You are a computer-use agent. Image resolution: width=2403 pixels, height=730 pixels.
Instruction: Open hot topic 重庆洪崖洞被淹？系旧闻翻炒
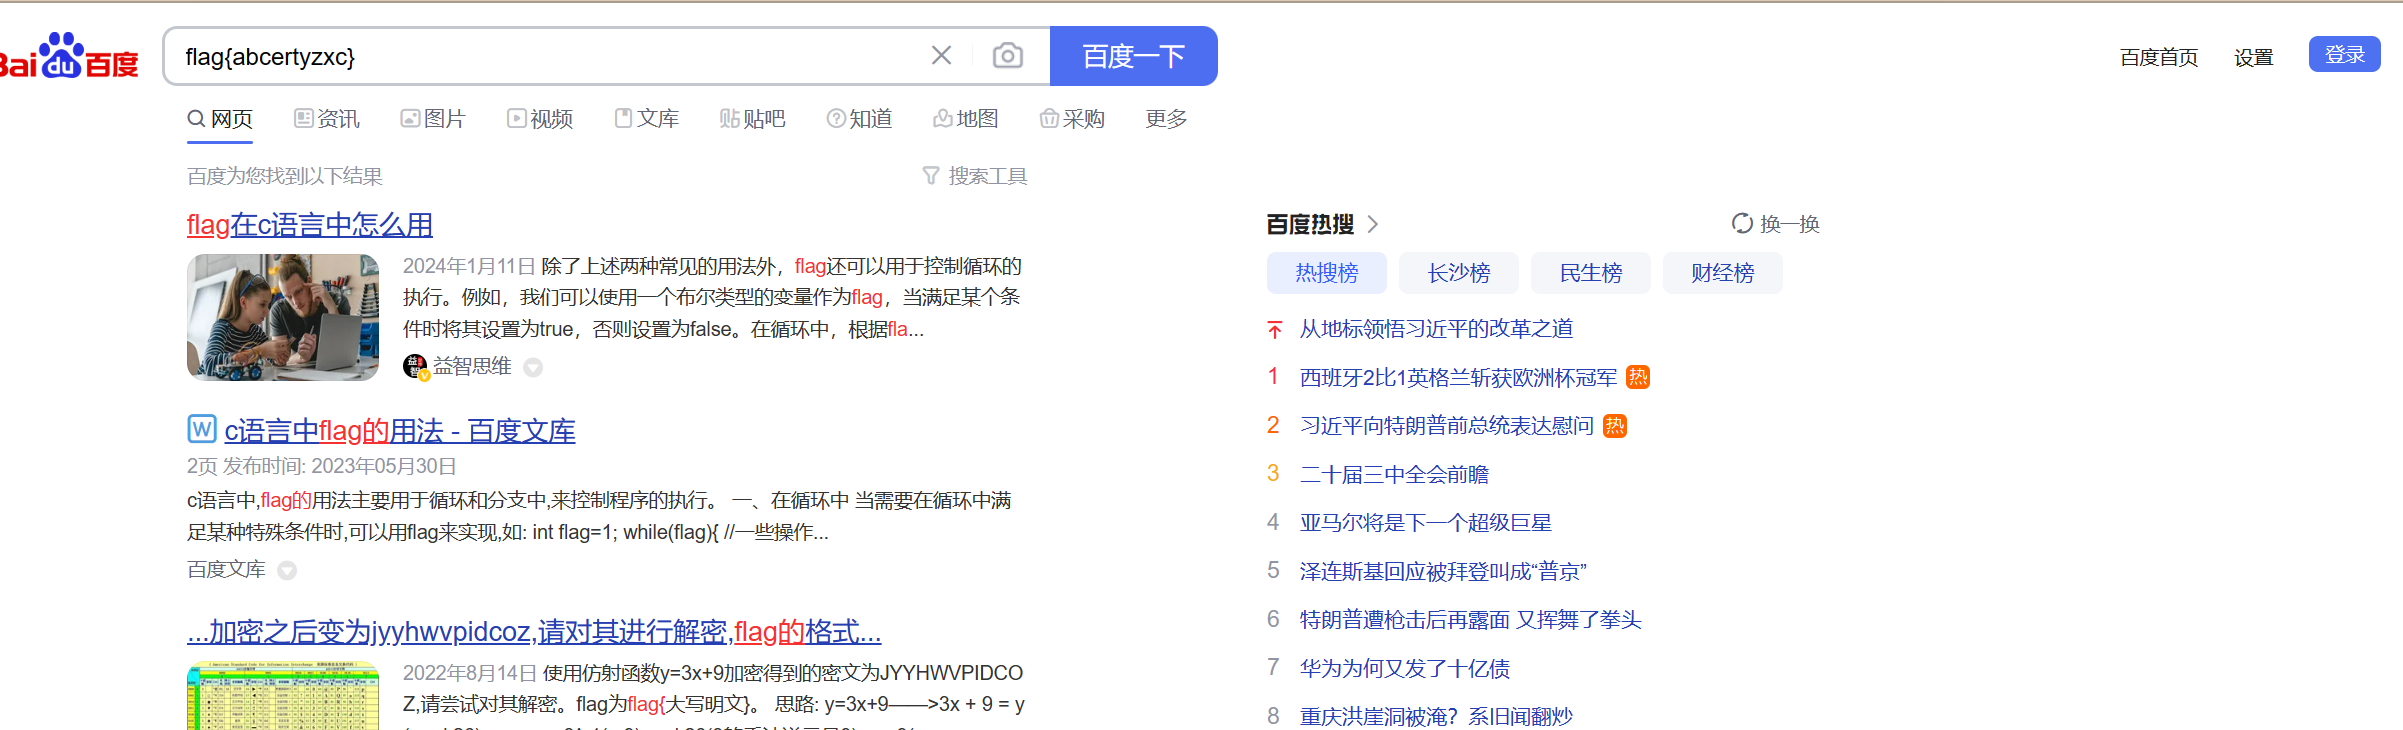tap(1436, 717)
